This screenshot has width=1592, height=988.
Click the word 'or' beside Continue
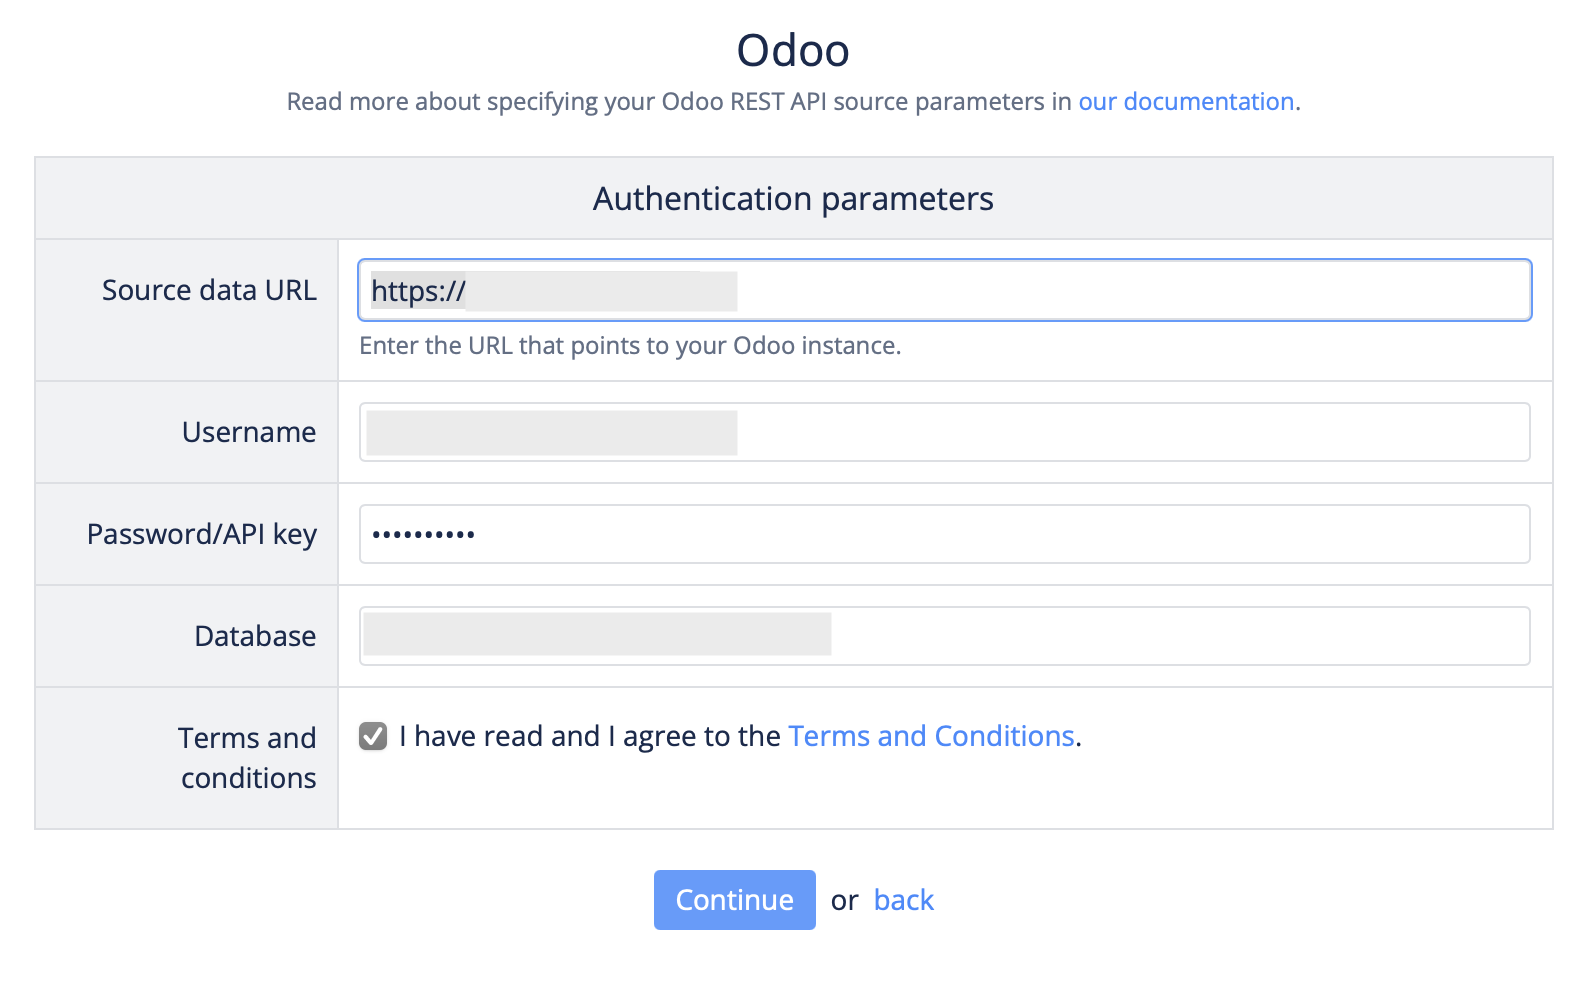tap(844, 901)
